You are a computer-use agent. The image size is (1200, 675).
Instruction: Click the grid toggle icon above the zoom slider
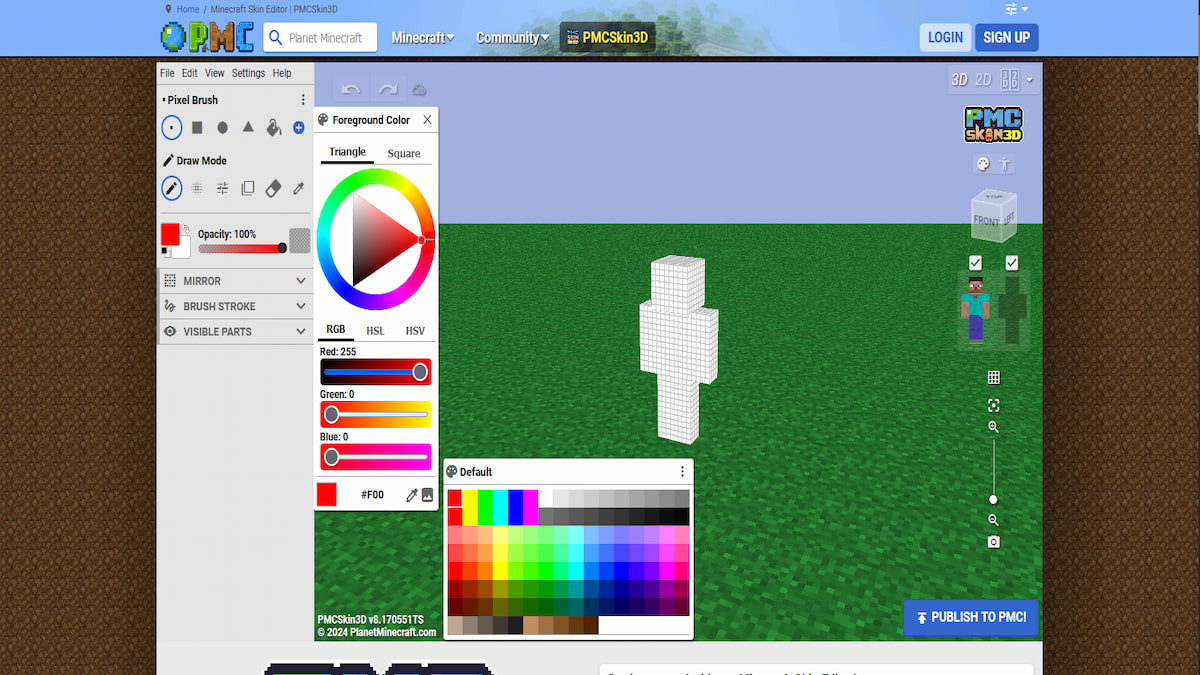pos(993,377)
